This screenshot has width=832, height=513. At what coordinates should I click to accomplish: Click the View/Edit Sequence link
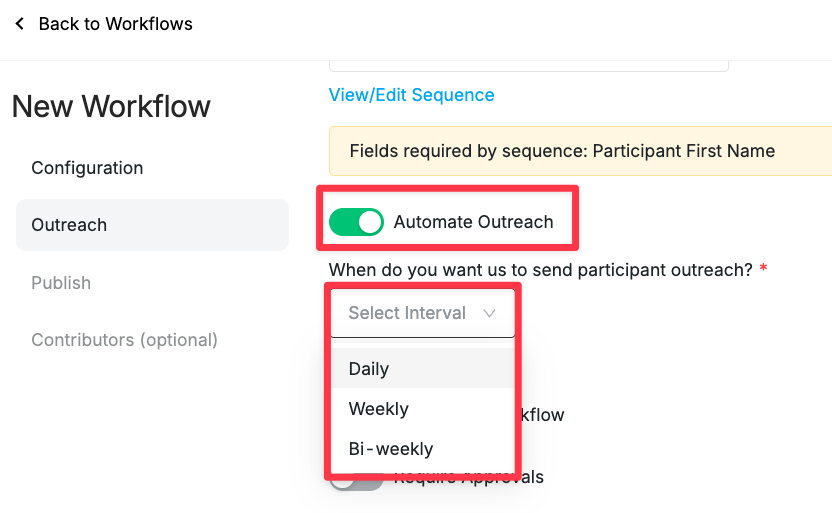[x=411, y=95]
